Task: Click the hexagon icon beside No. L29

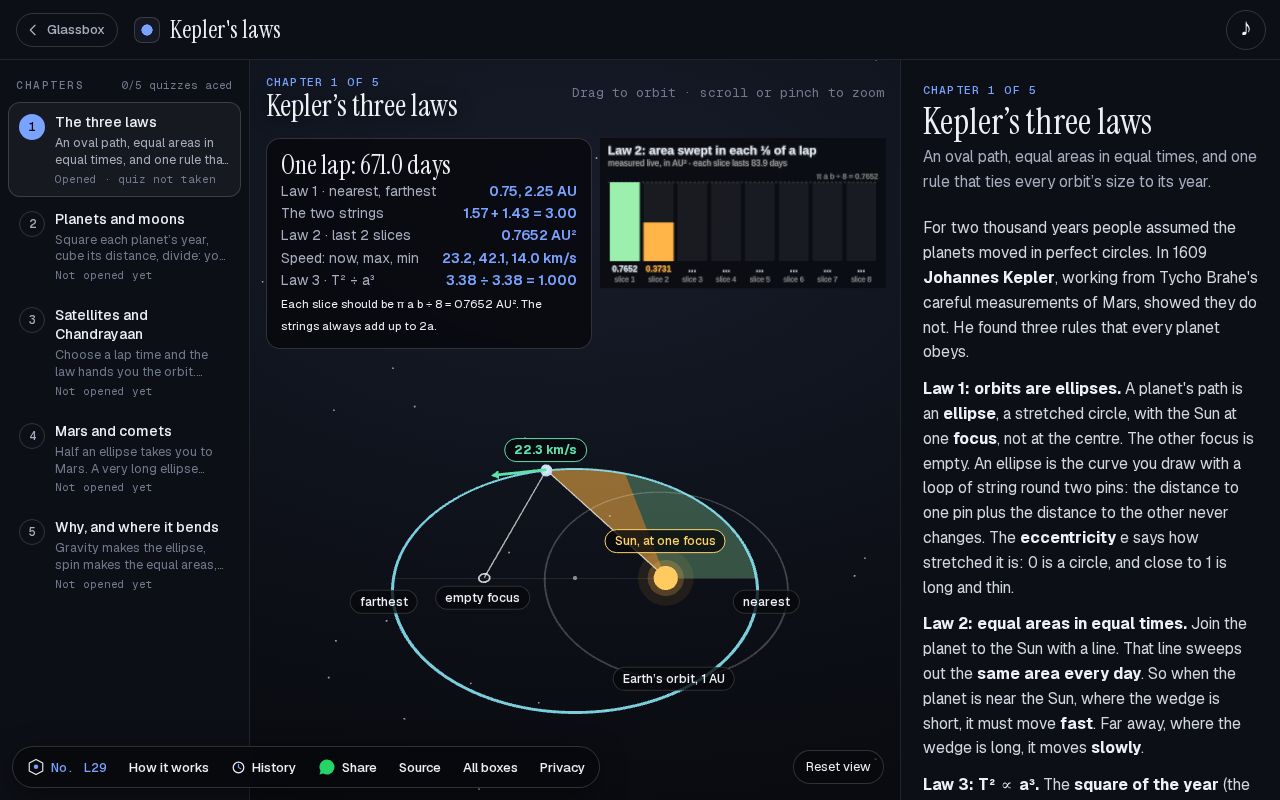Action: [36, 767]
